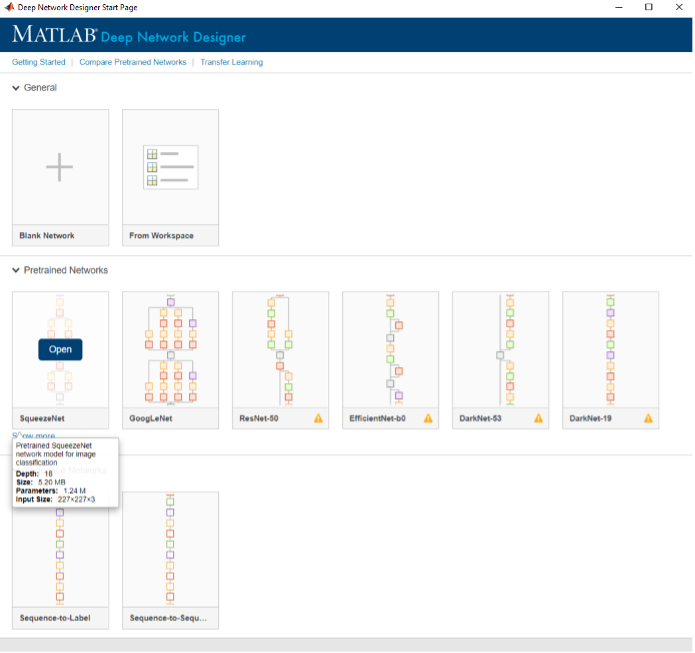Close the Deep Network Designer Start Page
This screenshot has width=695, height=653.
[x=679, y=7]
